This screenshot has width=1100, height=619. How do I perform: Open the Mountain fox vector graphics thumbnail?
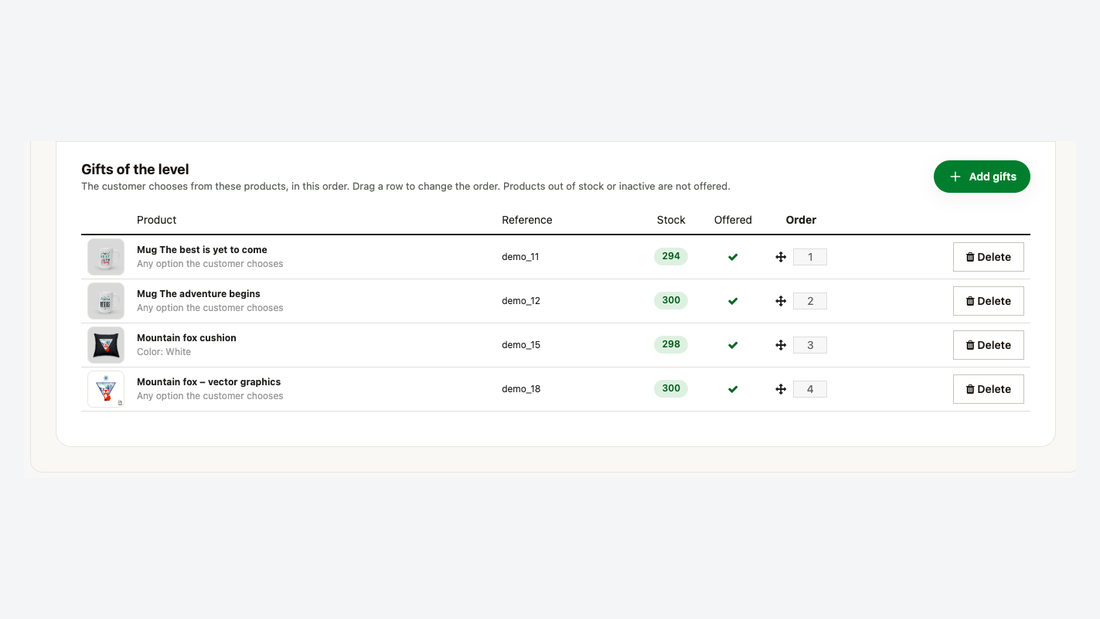[106, 389]
